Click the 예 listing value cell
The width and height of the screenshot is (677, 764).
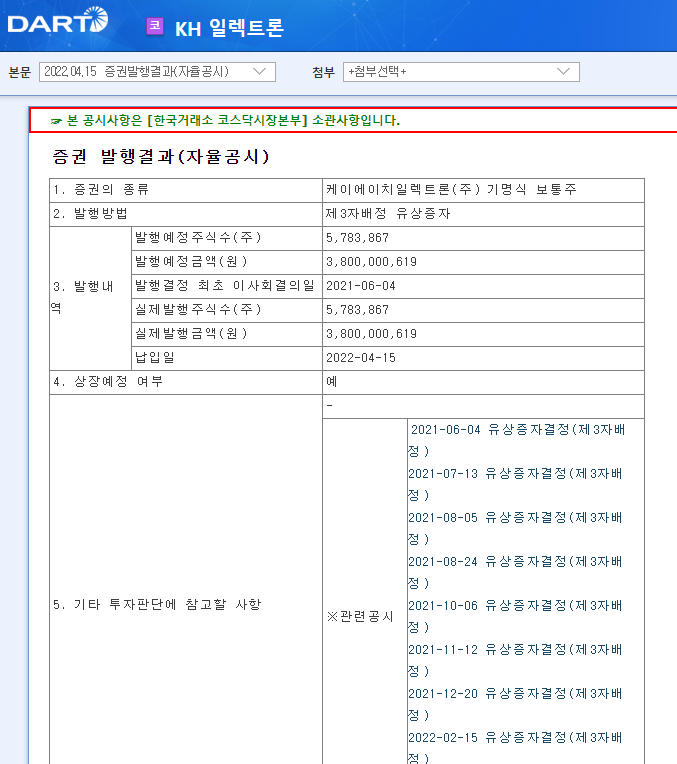[483, 382]
